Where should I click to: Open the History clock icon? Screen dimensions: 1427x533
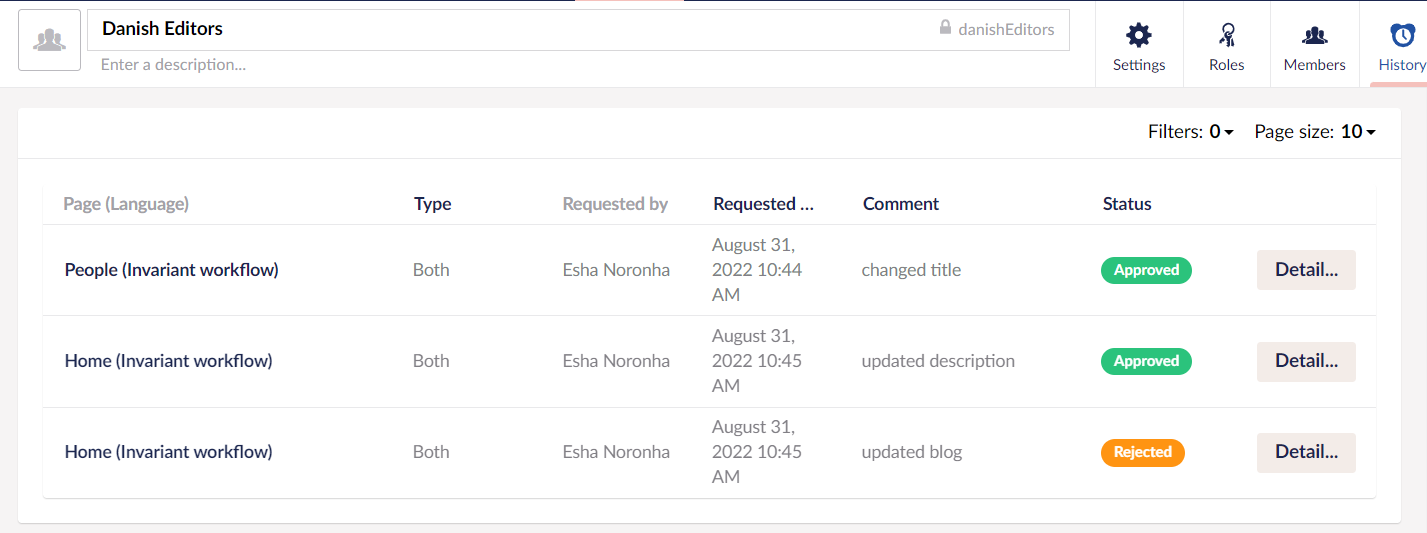pyautogui.click(x=1403, y=36)
